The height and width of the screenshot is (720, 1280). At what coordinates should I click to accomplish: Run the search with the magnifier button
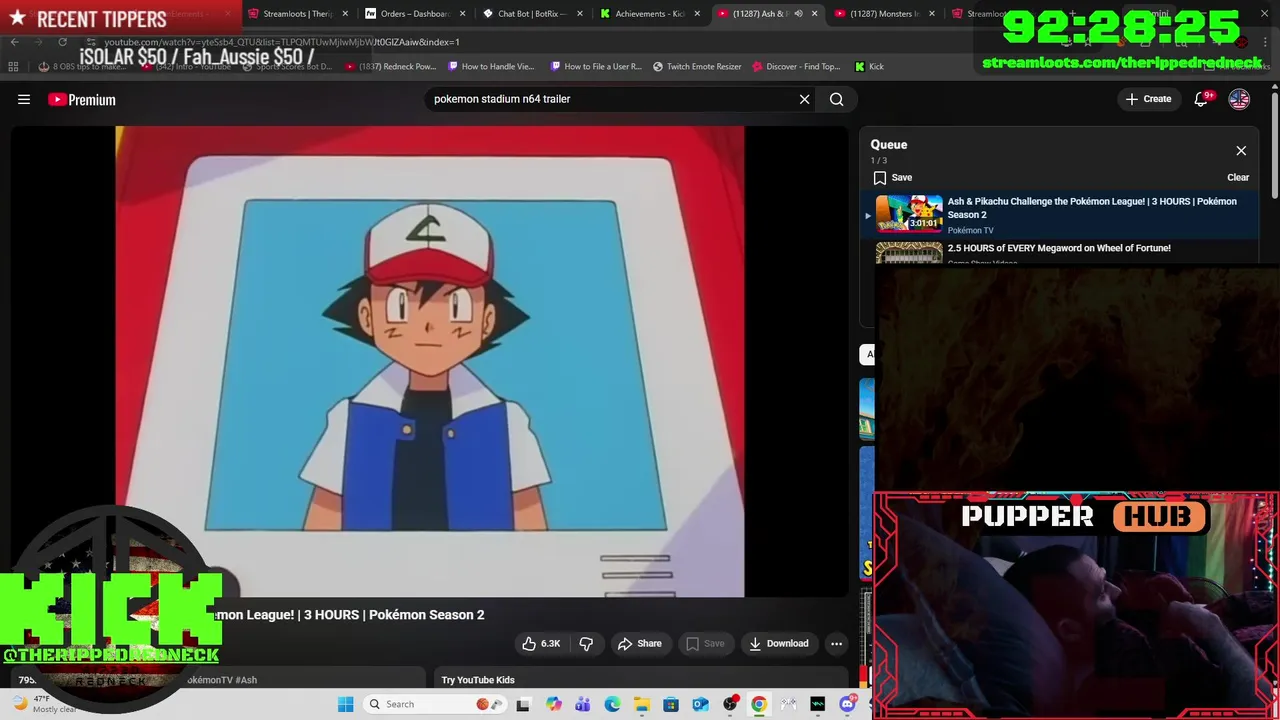click(837, 99)
